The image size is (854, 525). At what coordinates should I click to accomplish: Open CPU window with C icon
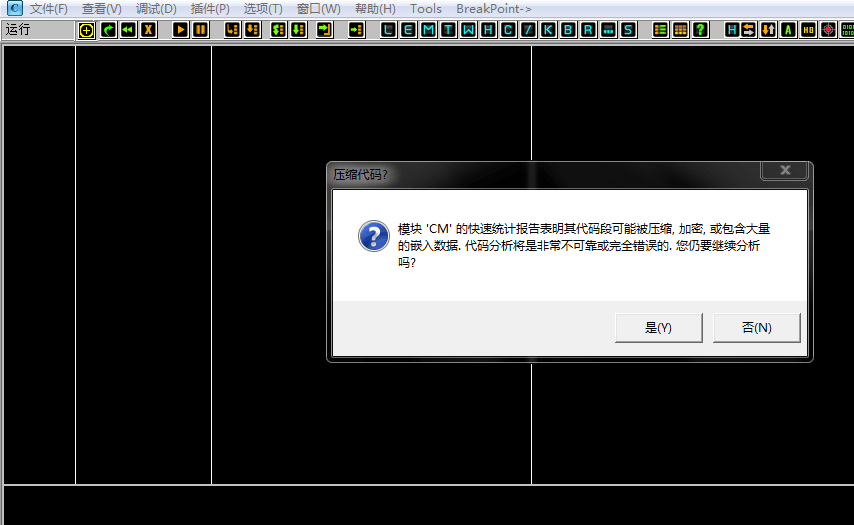coord(508,30)
